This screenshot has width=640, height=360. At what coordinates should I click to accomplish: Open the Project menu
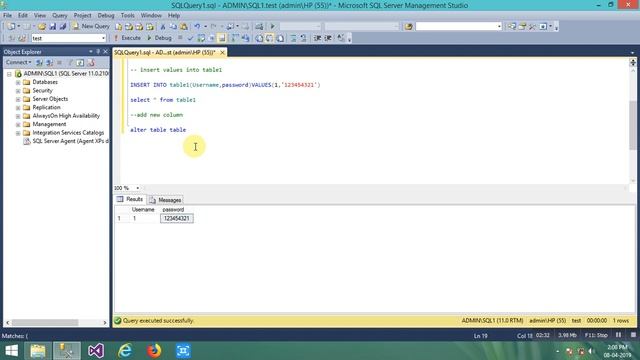click(82, 16)
